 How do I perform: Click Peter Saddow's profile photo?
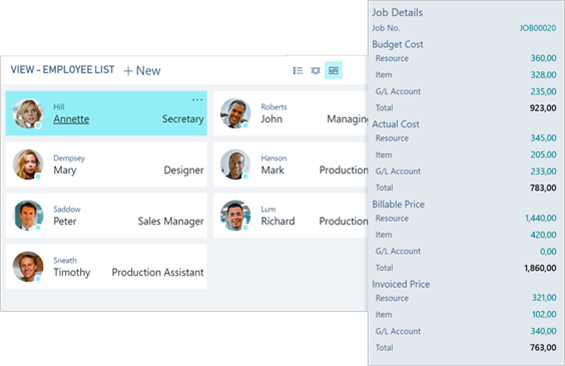27,215
